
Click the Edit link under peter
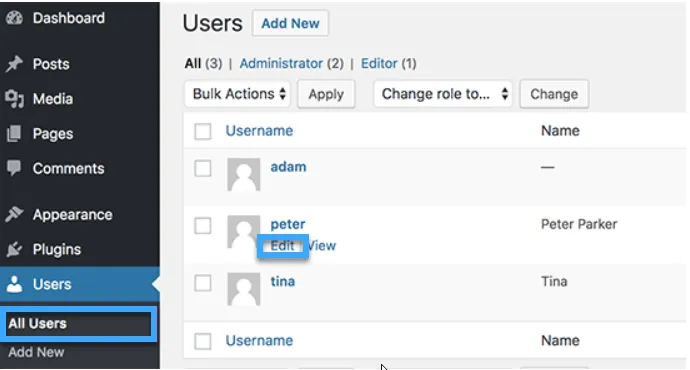pyautogui.click(x=283, y=245)
